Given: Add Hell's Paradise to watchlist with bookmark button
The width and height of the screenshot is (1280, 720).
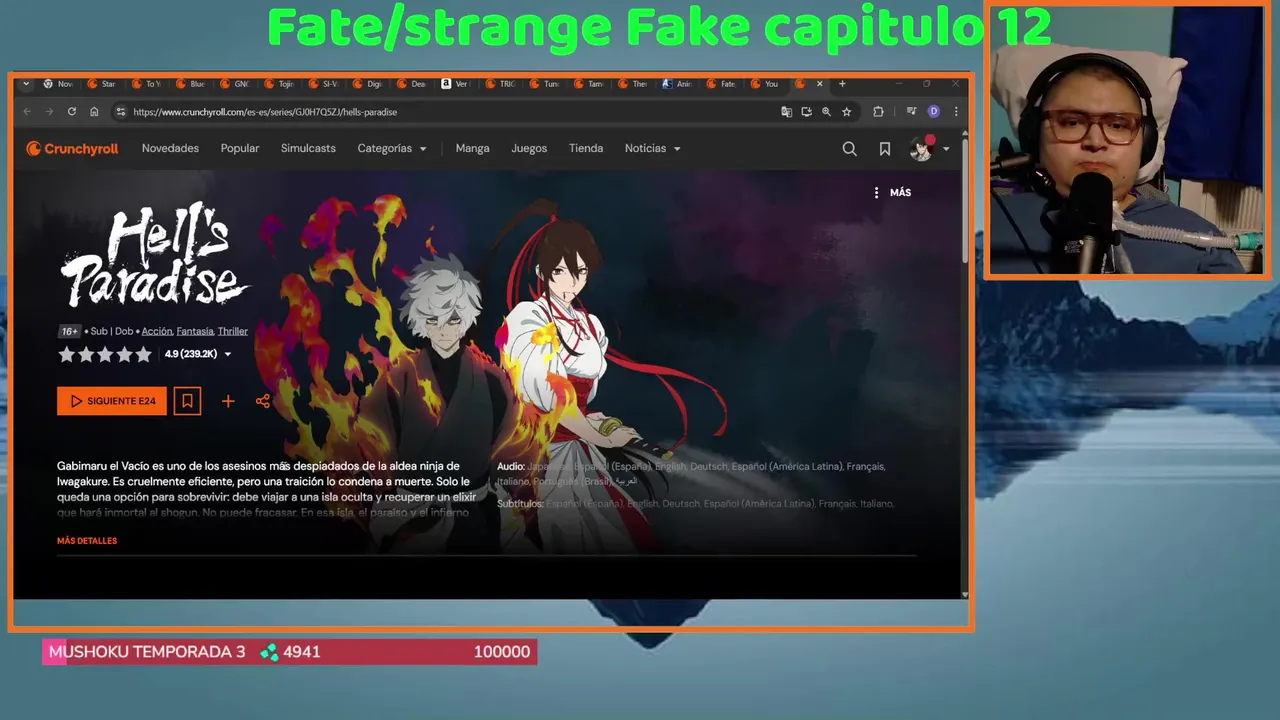Looking at the screenshot, I should pos(187,401).
